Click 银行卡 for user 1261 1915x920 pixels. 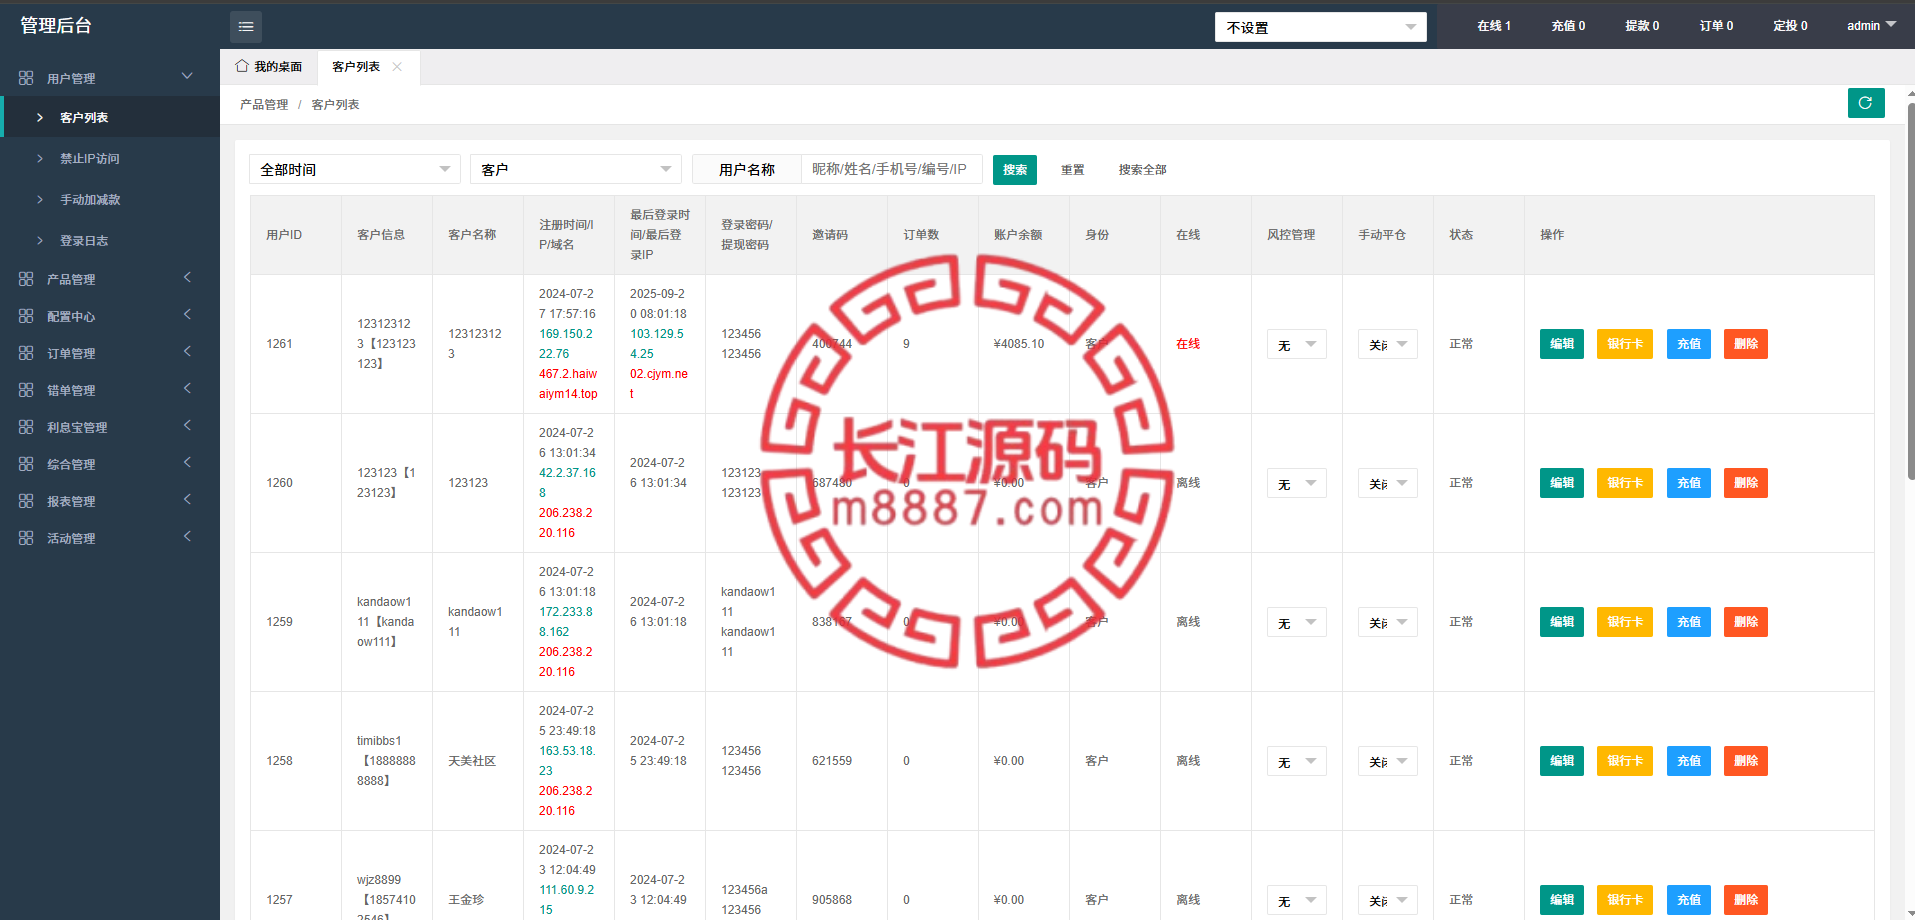point(1625,344)
